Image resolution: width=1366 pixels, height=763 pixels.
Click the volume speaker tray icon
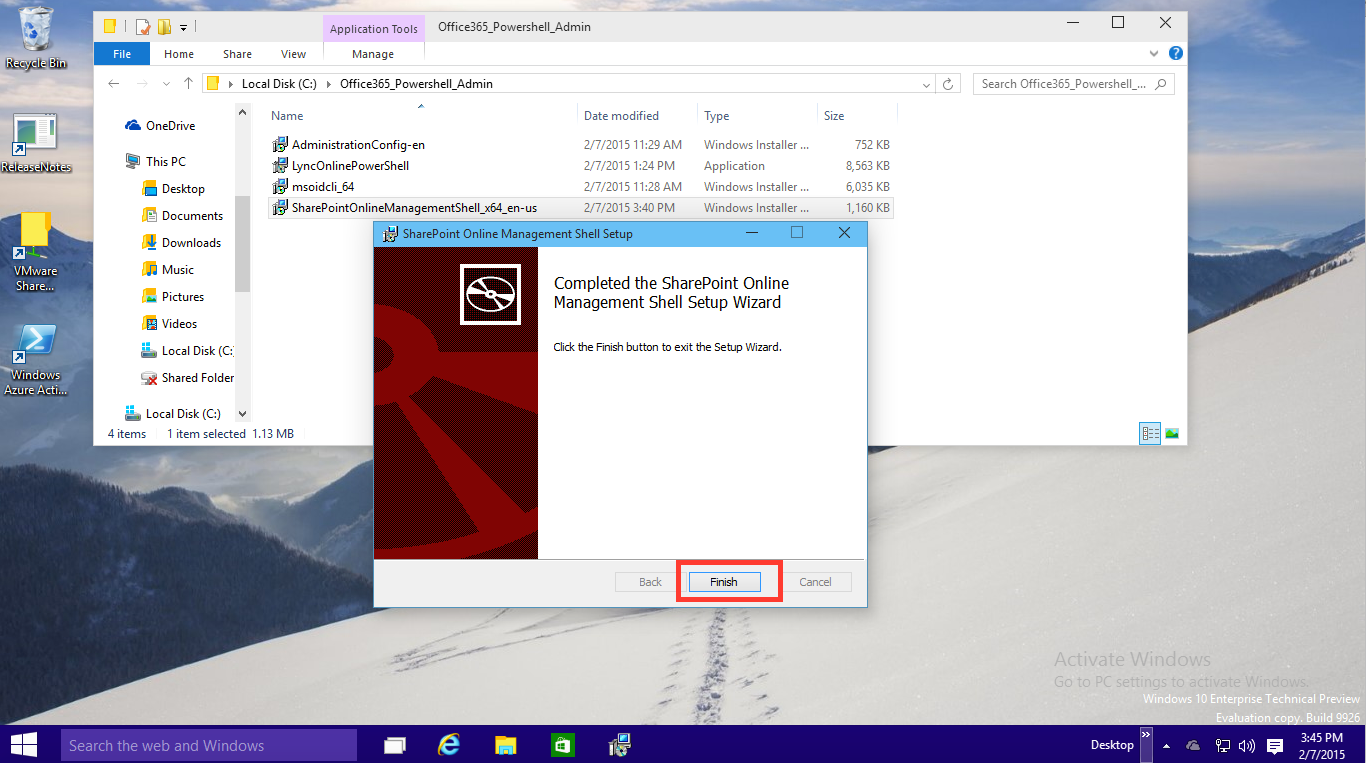pos(1246,746)
